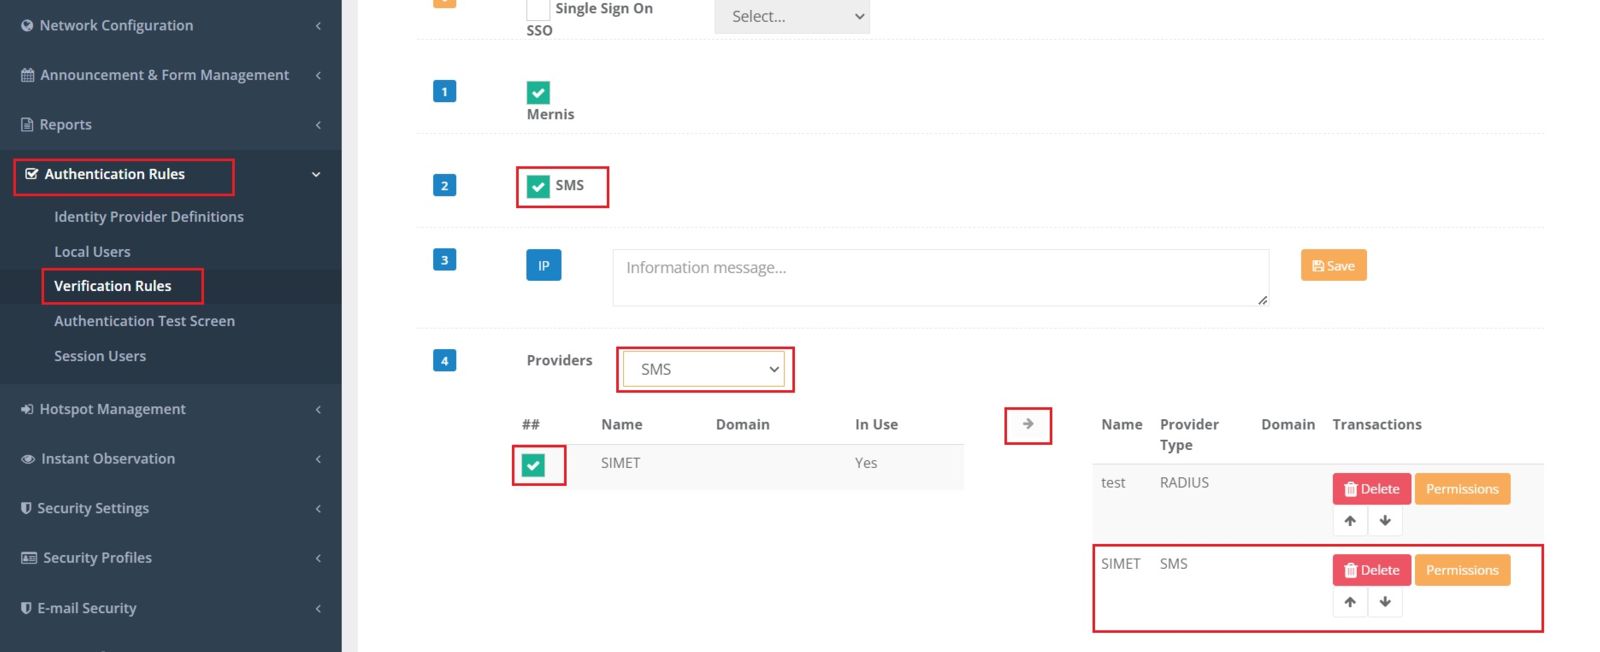Delete the SIMET SMS provider
The width and height of the screenshot is (1600, 652).
pyautogui.click(x=1371, y=570)
